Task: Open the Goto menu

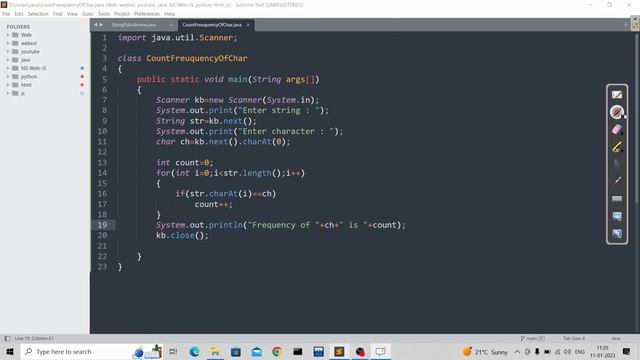Action: click(x=88, y=14)
